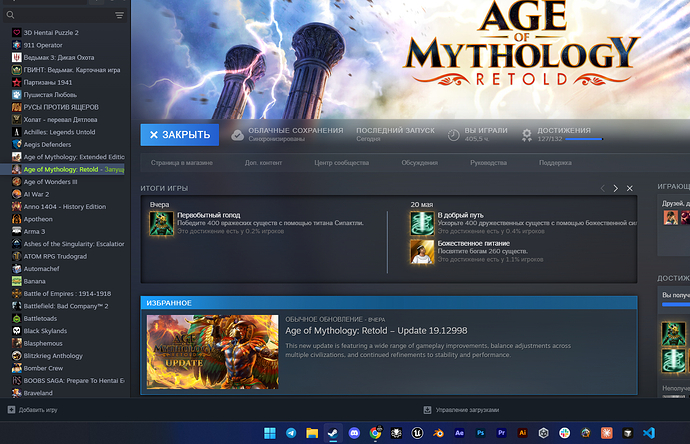Click the download manager icon
The width and height of the screenshot is (690, 444).
[x=427, y=410]
